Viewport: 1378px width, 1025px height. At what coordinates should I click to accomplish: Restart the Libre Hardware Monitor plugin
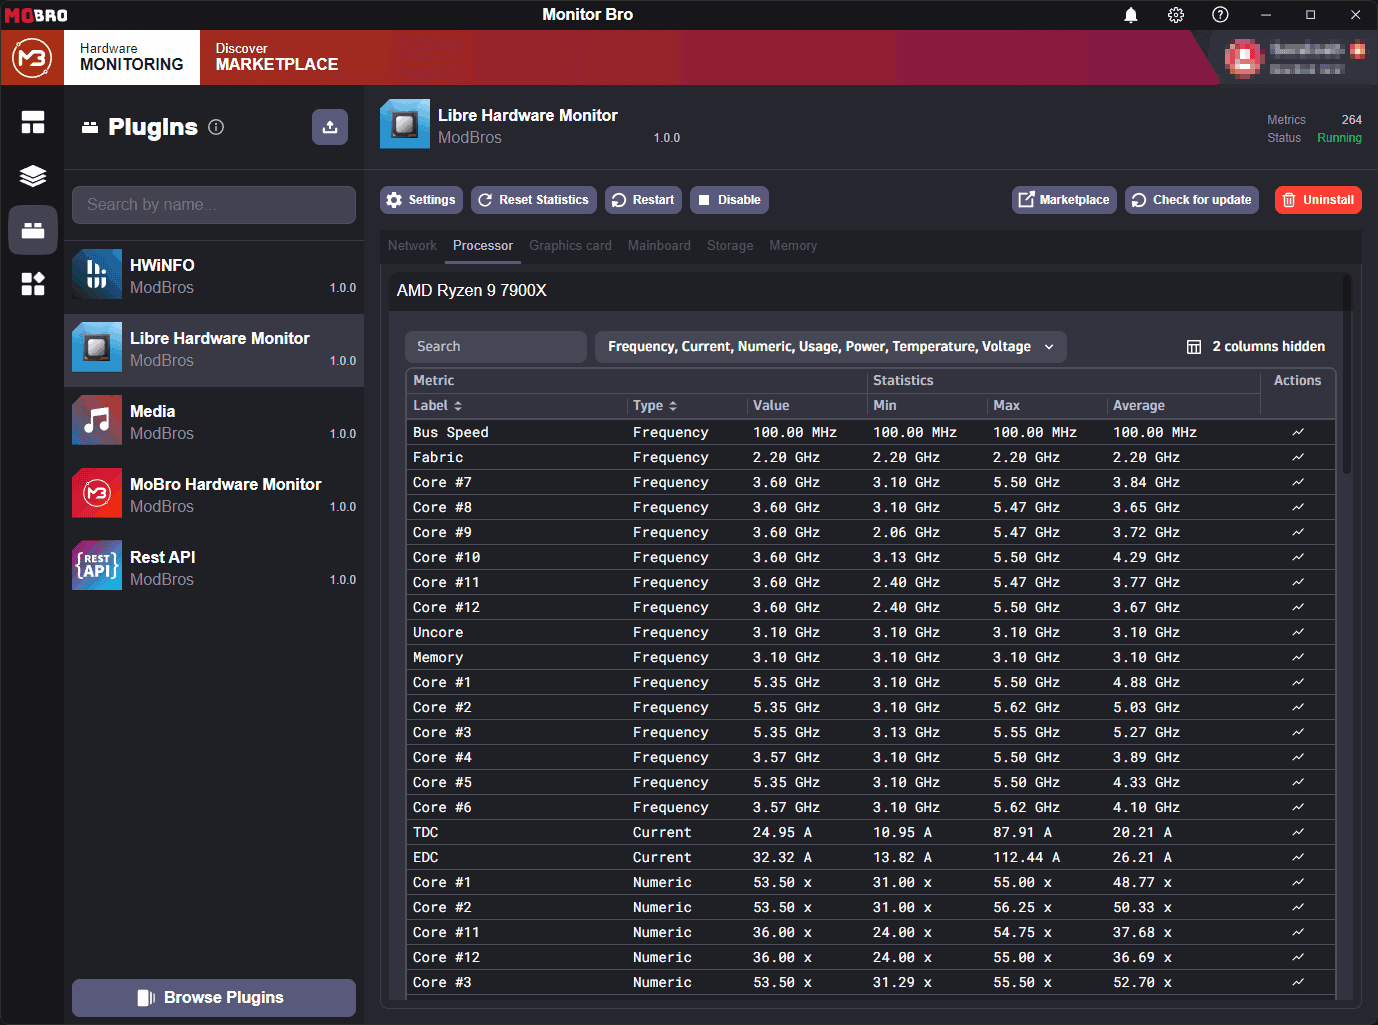(643, 200)
